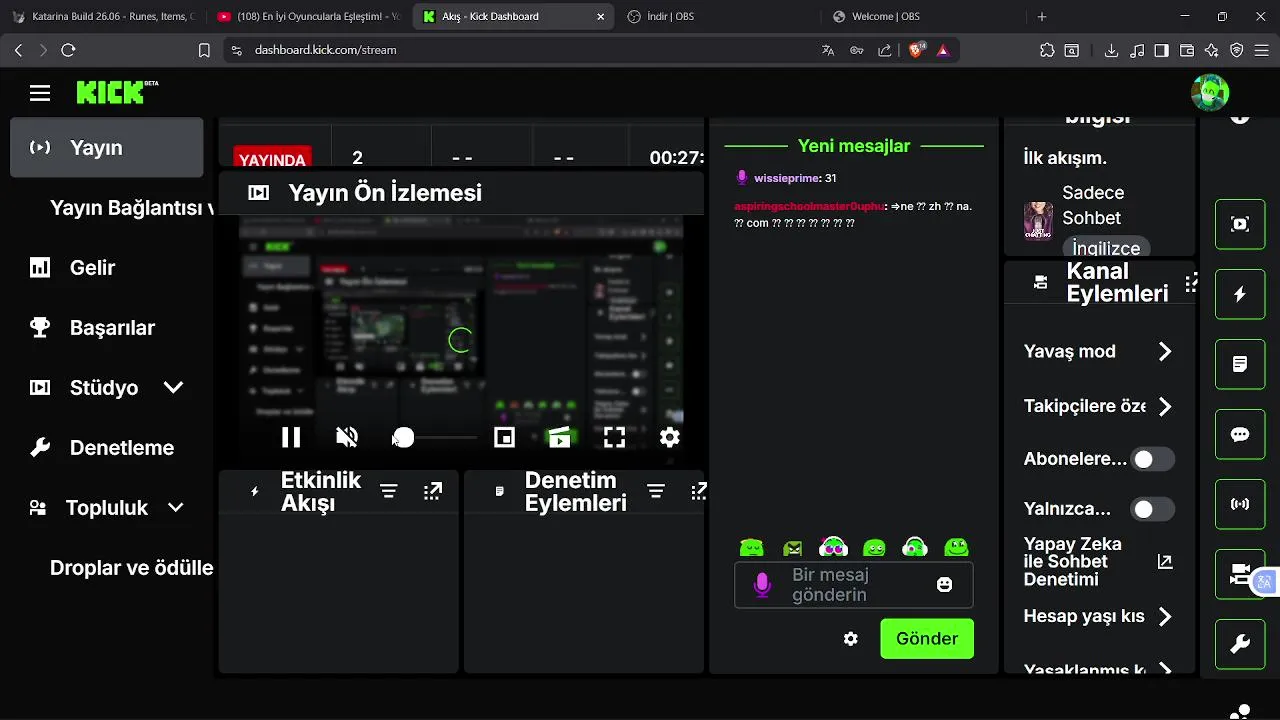Bookmark this page using the bookmark icon
The height and width of the screenshot is (720, 1280).
pos(204,50)
